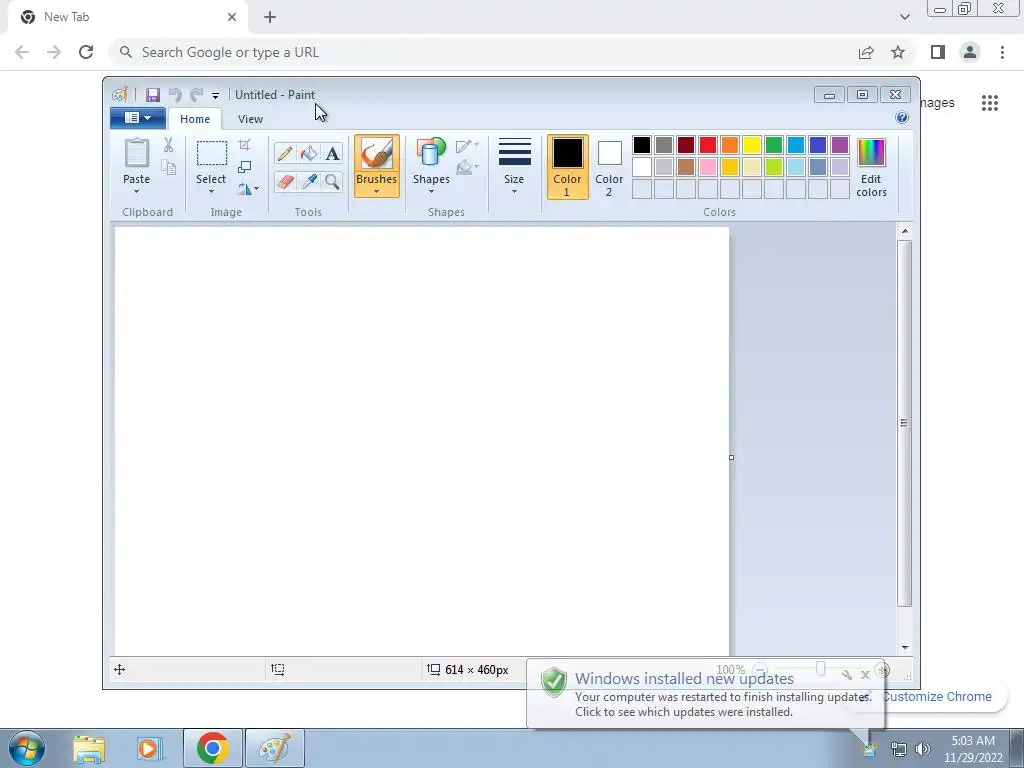Switch to the Home ribbon tab
The height and width of the screenshot is (768, 1024).
tap(195, 119)
